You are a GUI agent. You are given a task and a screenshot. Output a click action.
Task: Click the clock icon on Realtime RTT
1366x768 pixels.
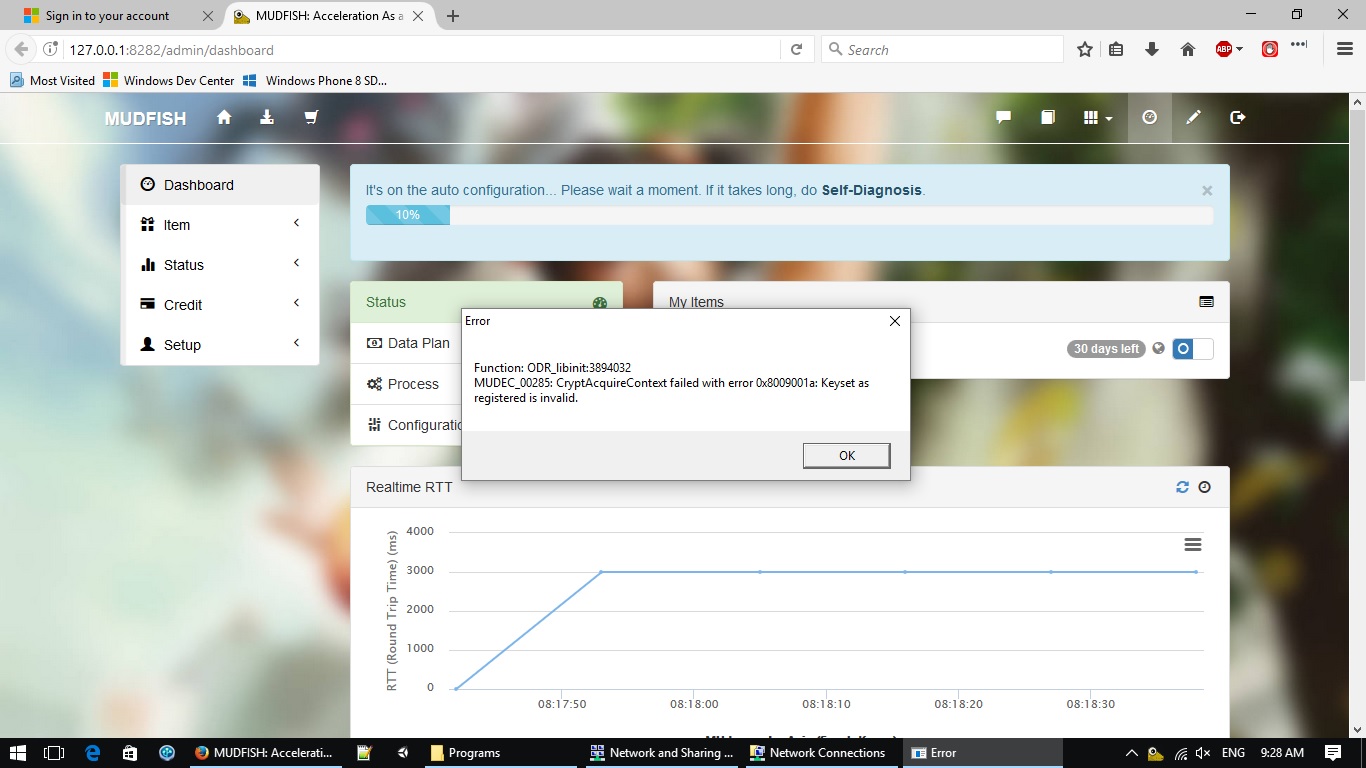click(x=1204, y=487)
